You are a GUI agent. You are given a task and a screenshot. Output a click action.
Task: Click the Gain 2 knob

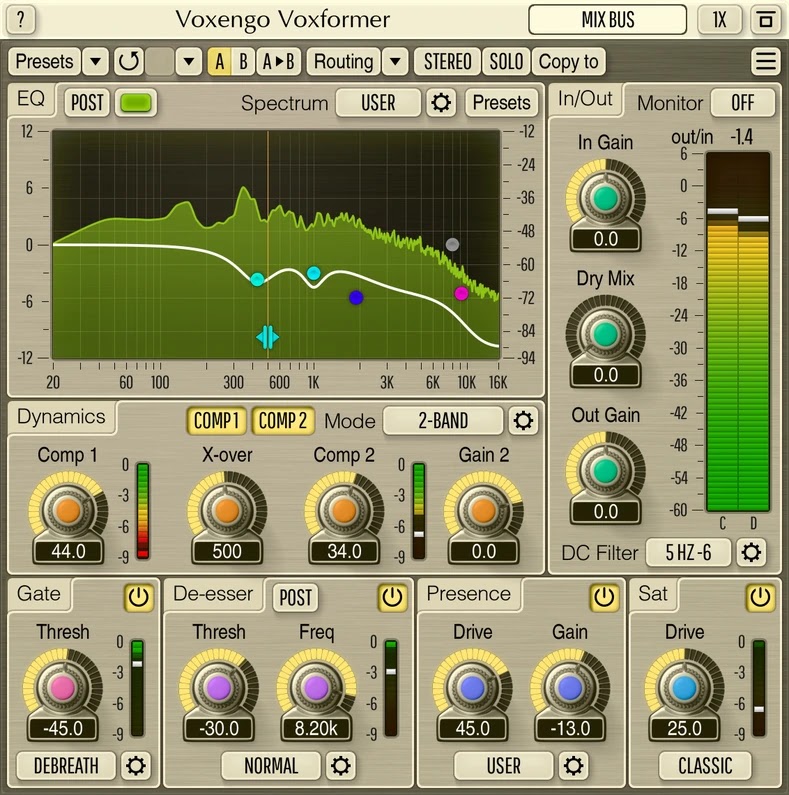pyautogui.click(x=483, y=511)
